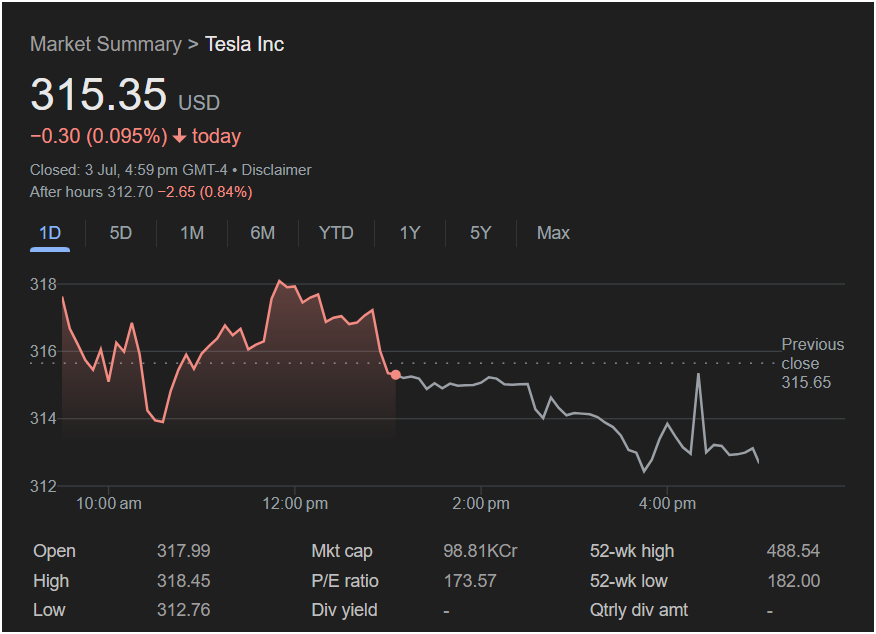Click the Open label
876x634 pixels.
tap(54, 551)
